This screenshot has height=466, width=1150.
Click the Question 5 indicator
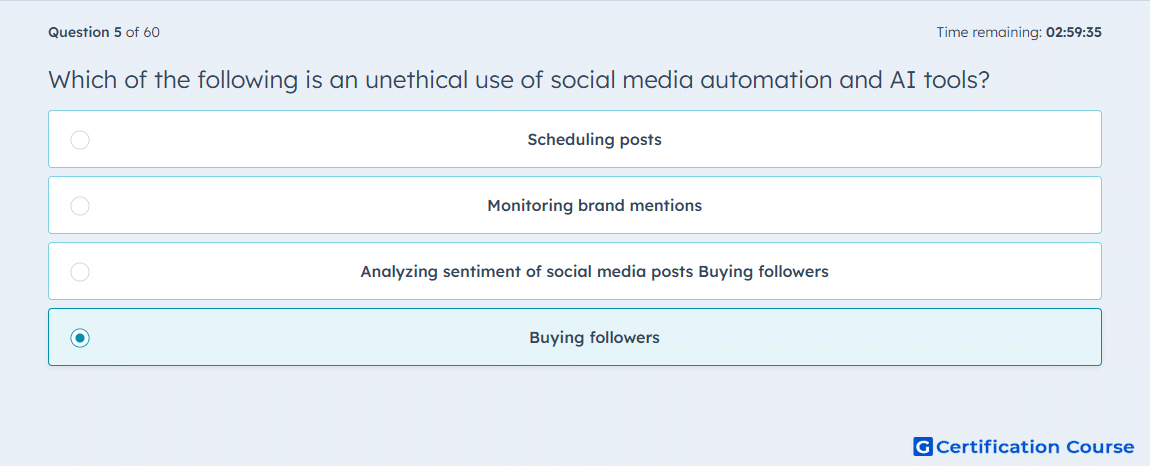tap(85, 32)
